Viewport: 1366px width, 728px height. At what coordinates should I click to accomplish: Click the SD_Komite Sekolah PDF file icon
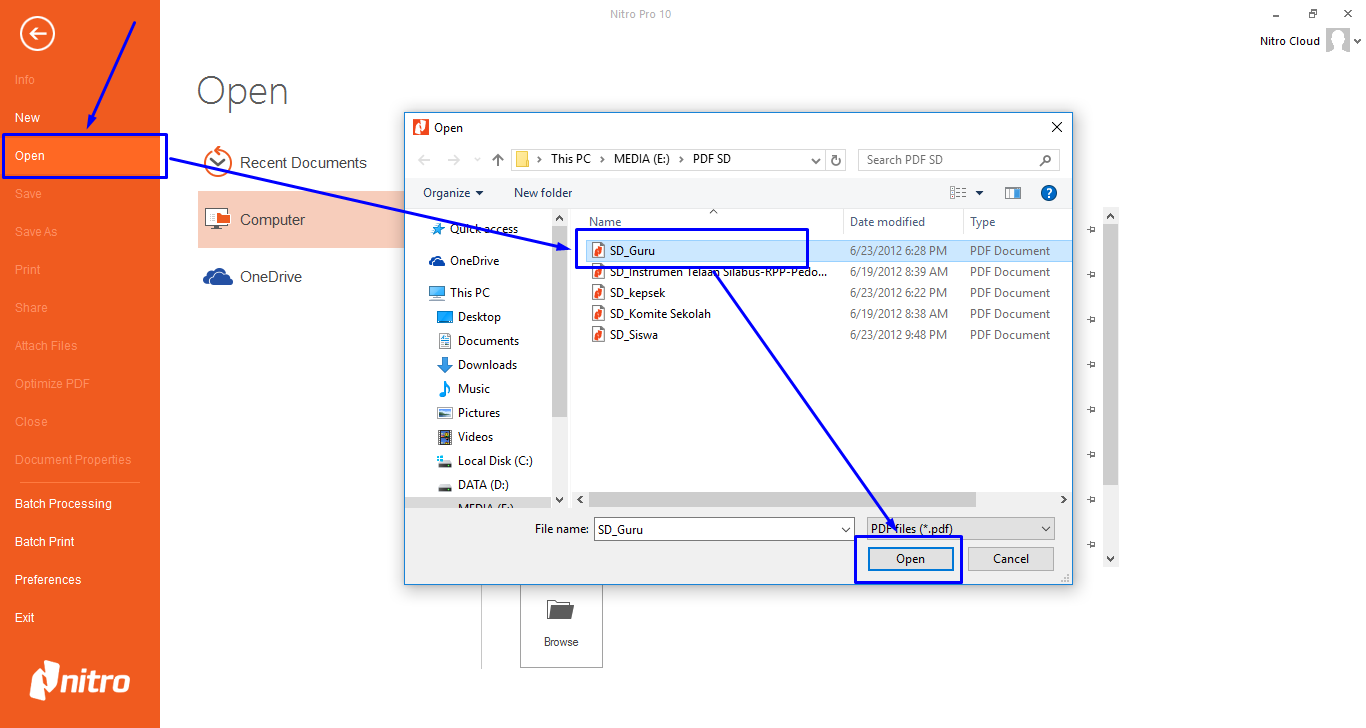point(598,314)
